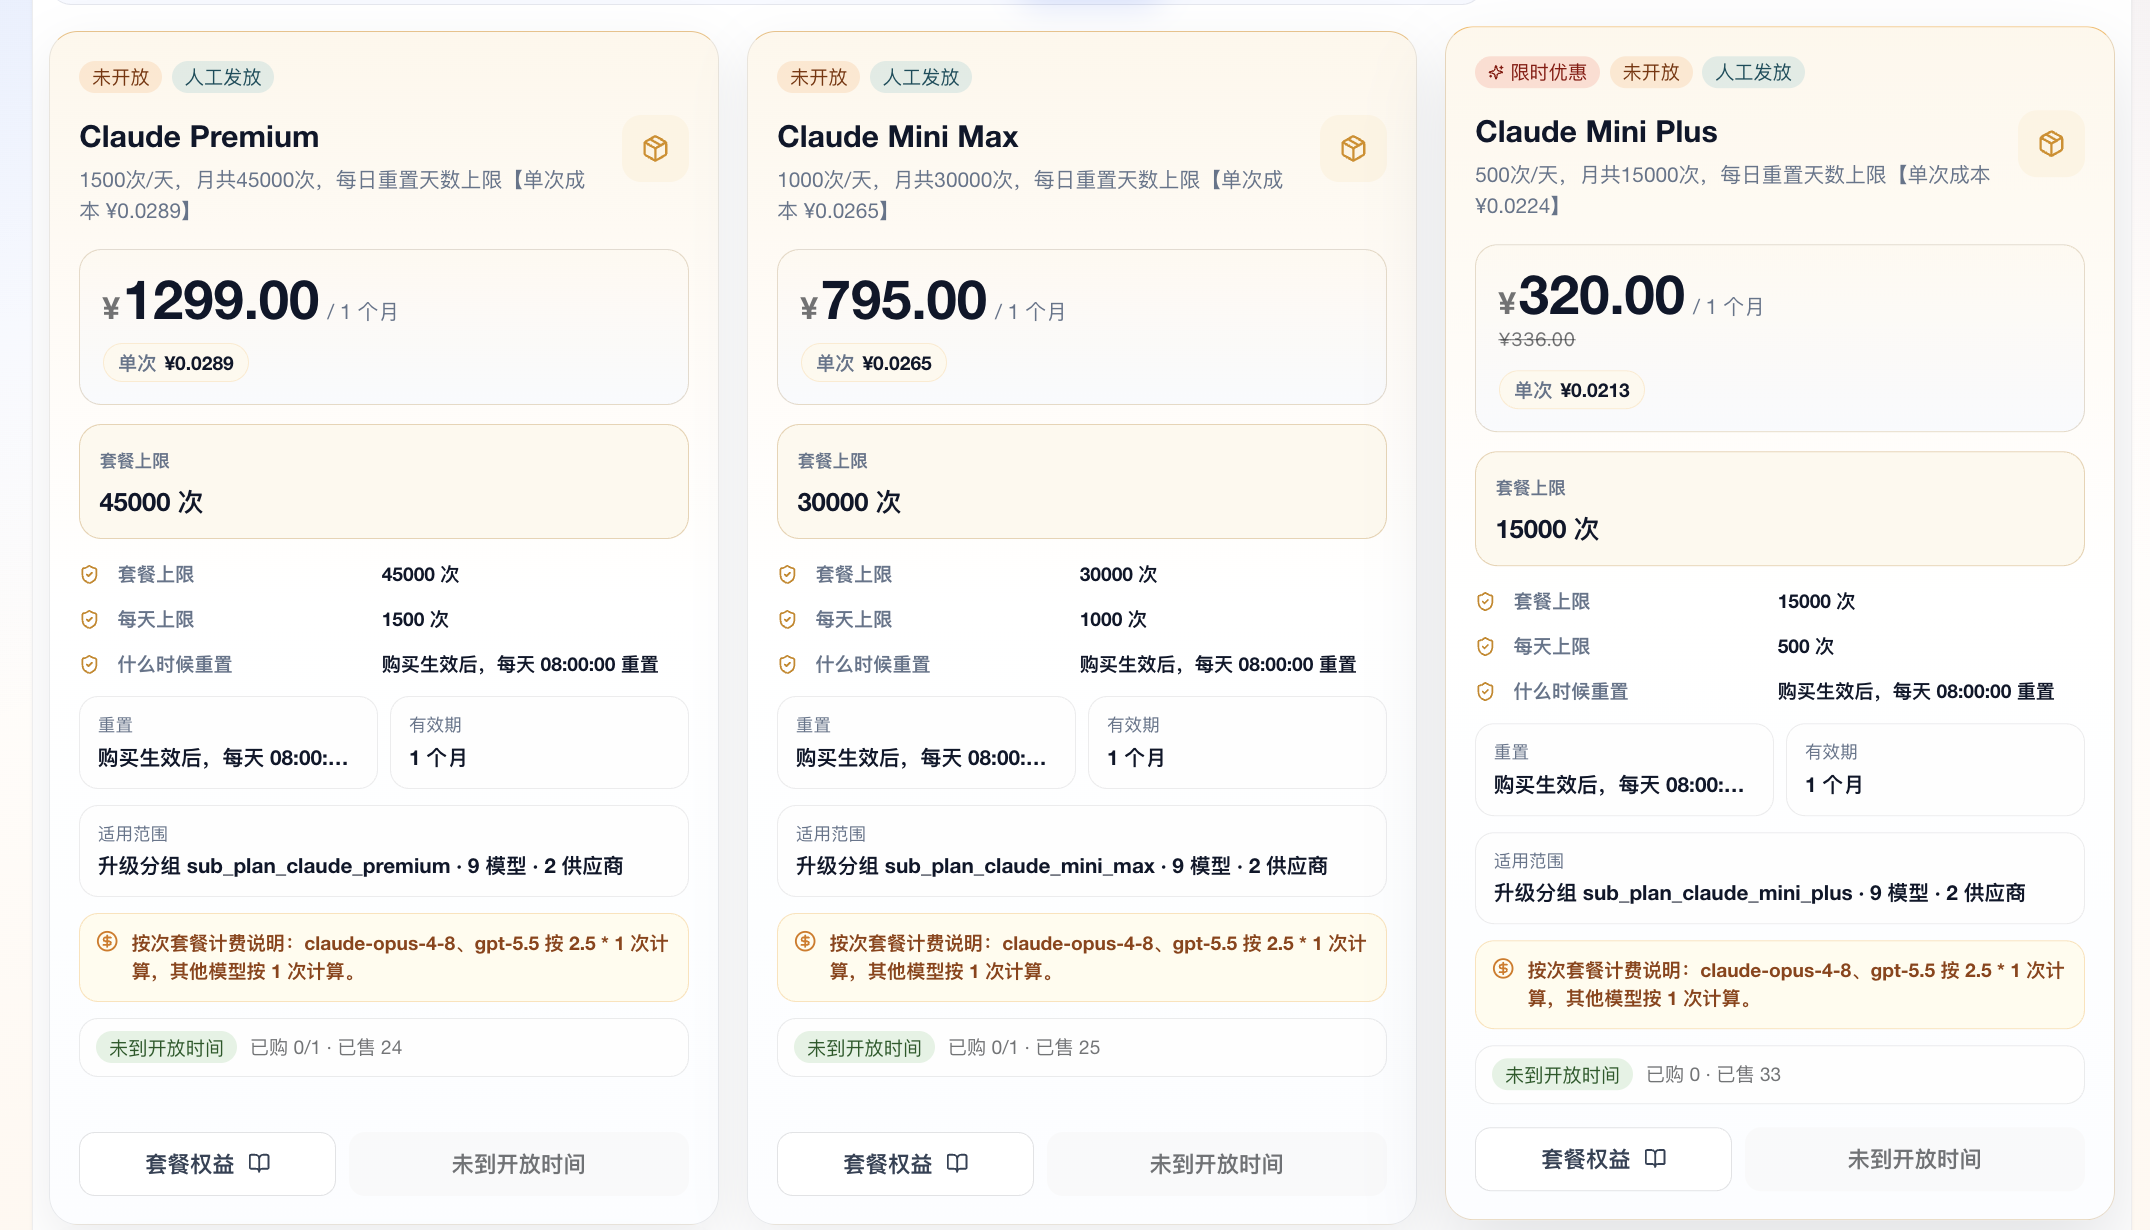The height and width of the screenshot is (1230, 2150).
Task: Click 已购 0/1 · 已售 25 text
Action: pyautogui.click(x=1024, y=1047)
